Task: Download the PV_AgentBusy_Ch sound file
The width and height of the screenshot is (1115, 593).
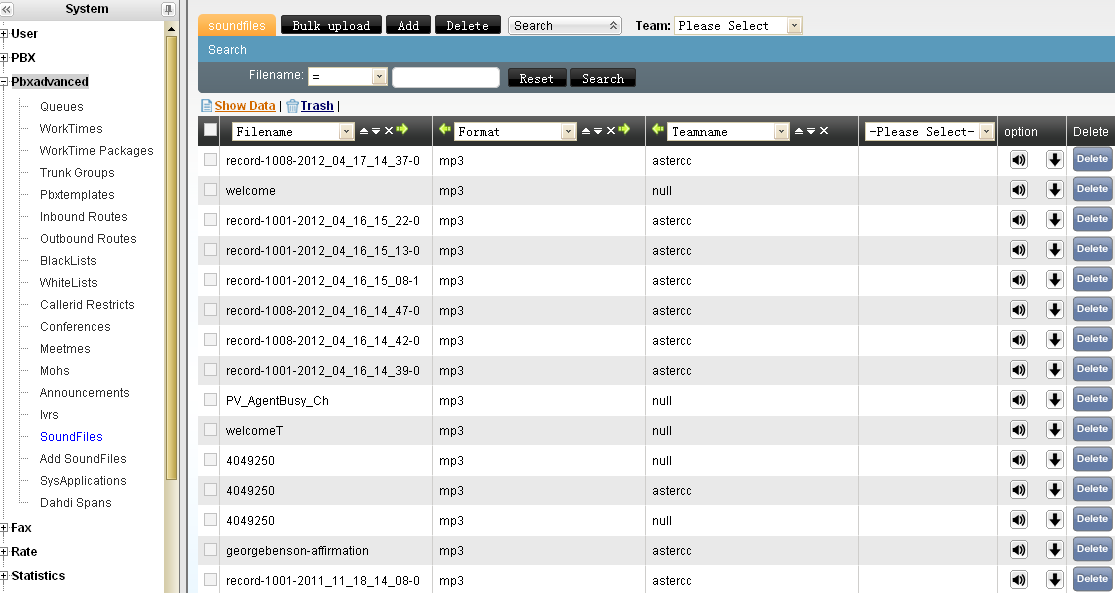Action: click(1054, 400)
